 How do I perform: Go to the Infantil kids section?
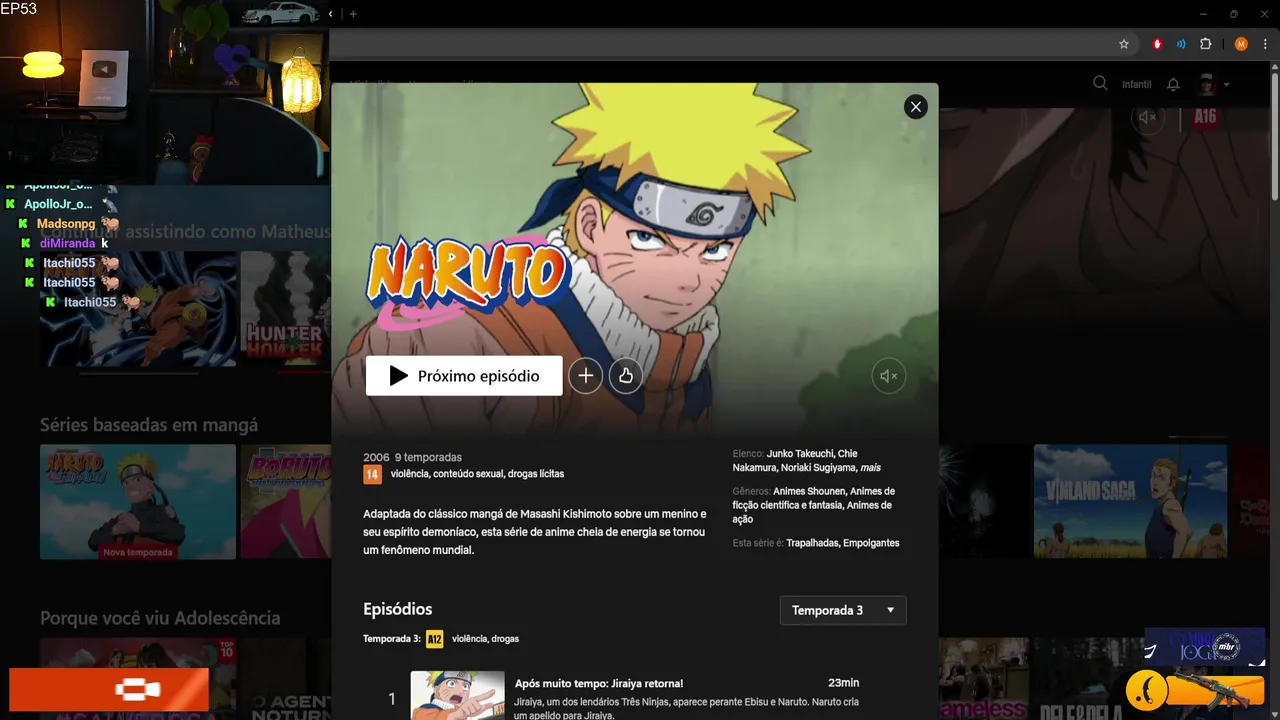tap(1137, 85)
